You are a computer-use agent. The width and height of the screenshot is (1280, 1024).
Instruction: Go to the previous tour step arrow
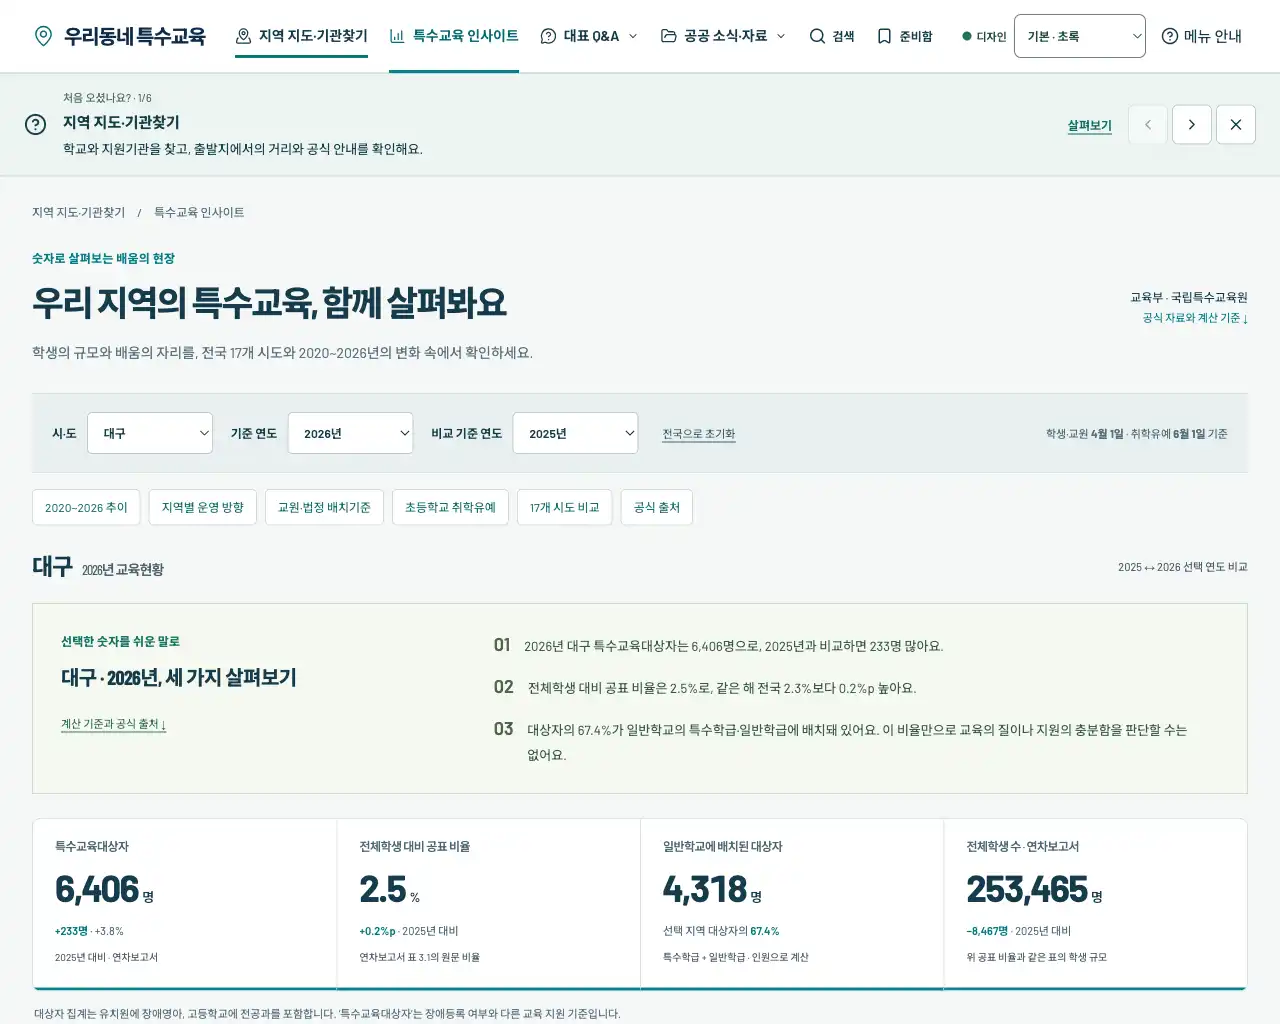(x=1148, y=125)
